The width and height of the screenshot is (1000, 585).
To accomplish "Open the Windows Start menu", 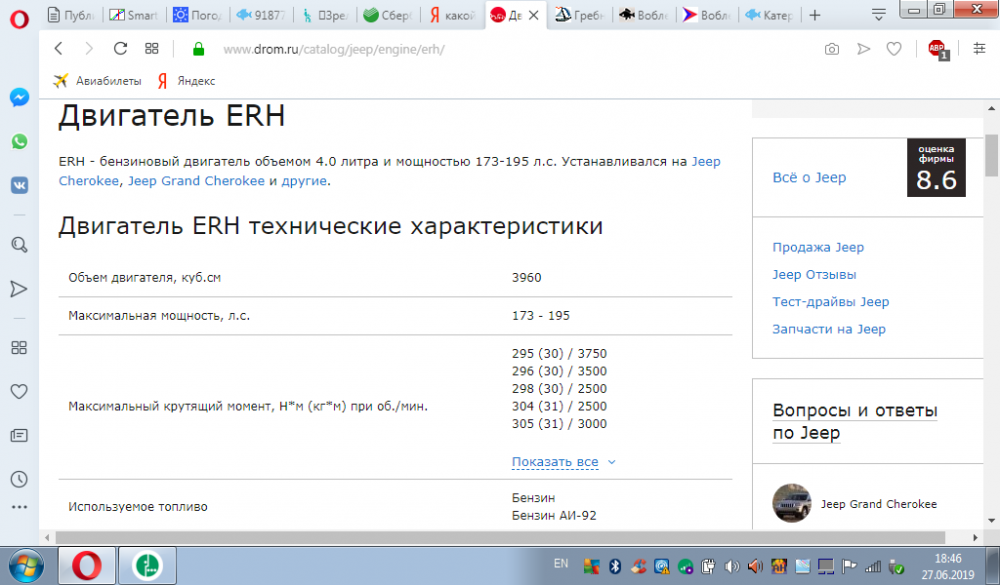I will coord(24,566).
